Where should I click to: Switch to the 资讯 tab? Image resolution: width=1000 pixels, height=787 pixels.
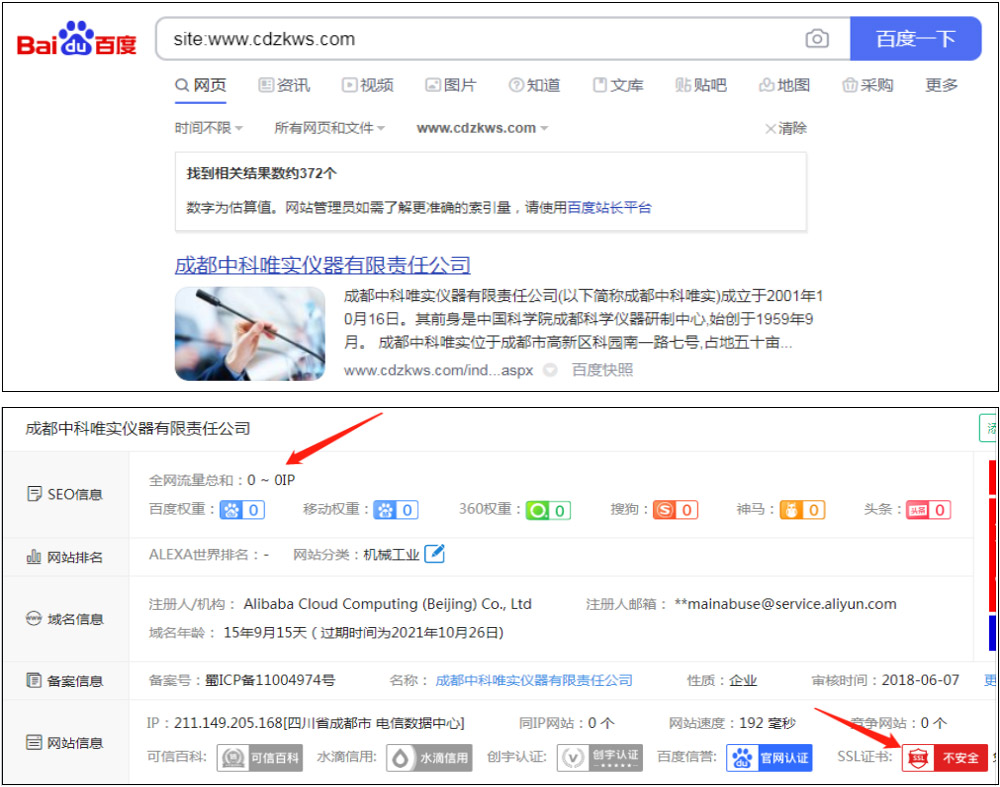[284, 85]
